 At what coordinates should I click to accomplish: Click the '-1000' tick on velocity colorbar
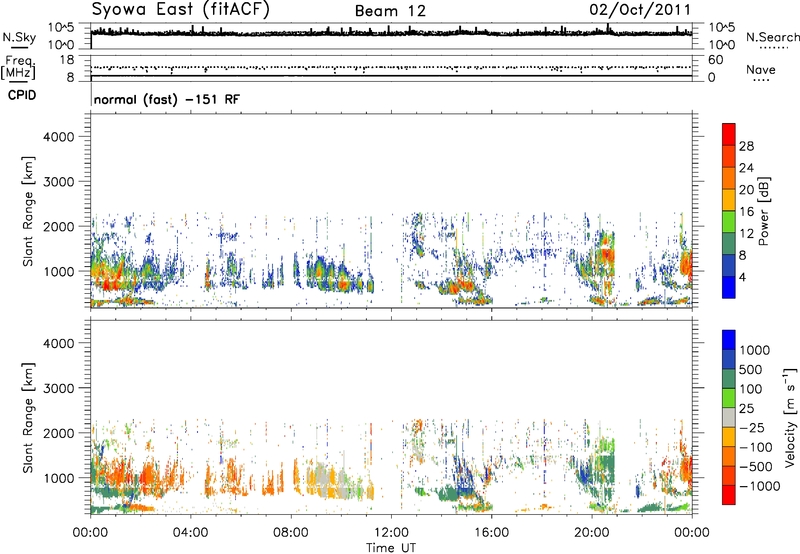(x=759, y=486)
